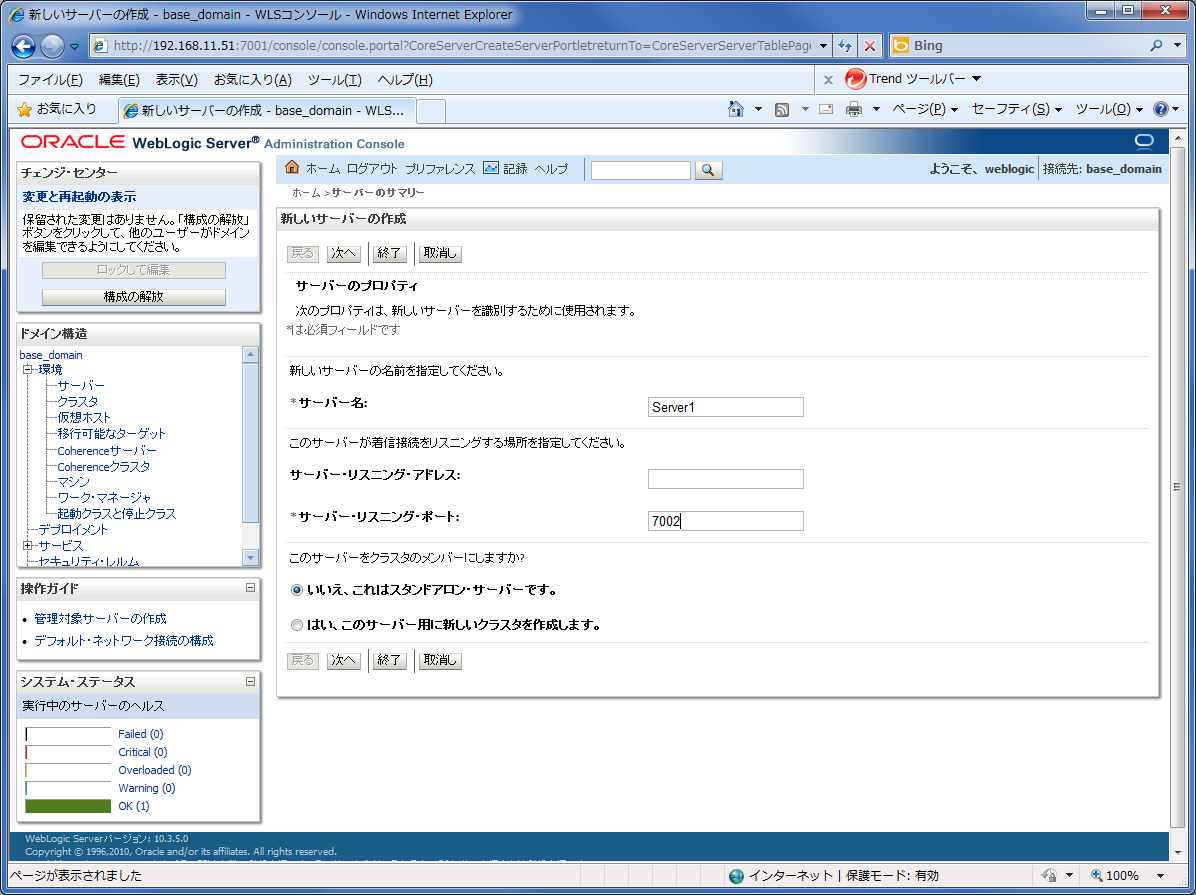Click the Read Mail envelope icon

tap(826, 109)
